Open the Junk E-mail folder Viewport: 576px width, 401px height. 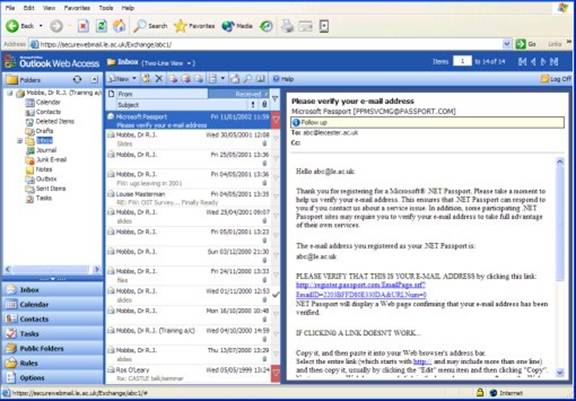point(46,160)
